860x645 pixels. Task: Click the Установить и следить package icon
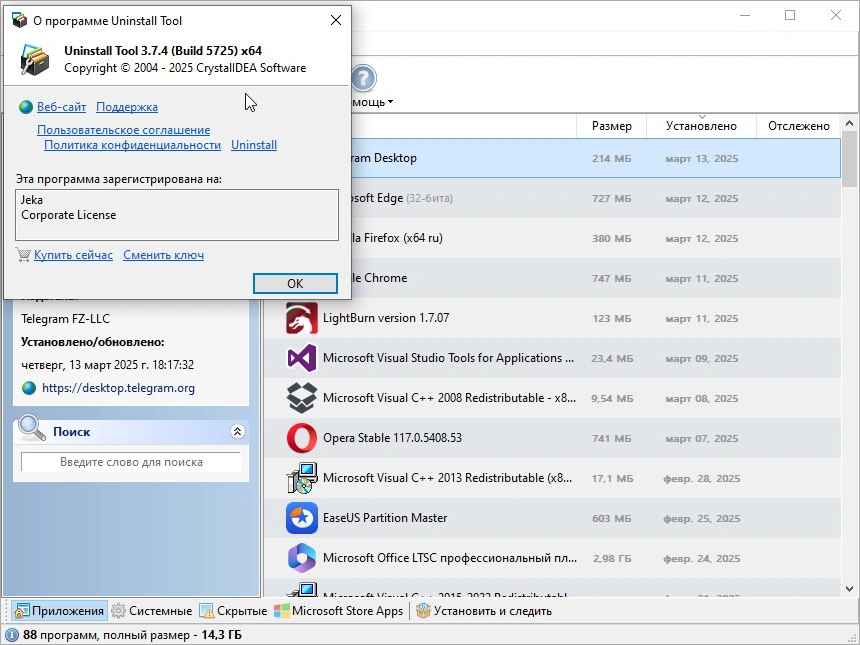(423, 611)
